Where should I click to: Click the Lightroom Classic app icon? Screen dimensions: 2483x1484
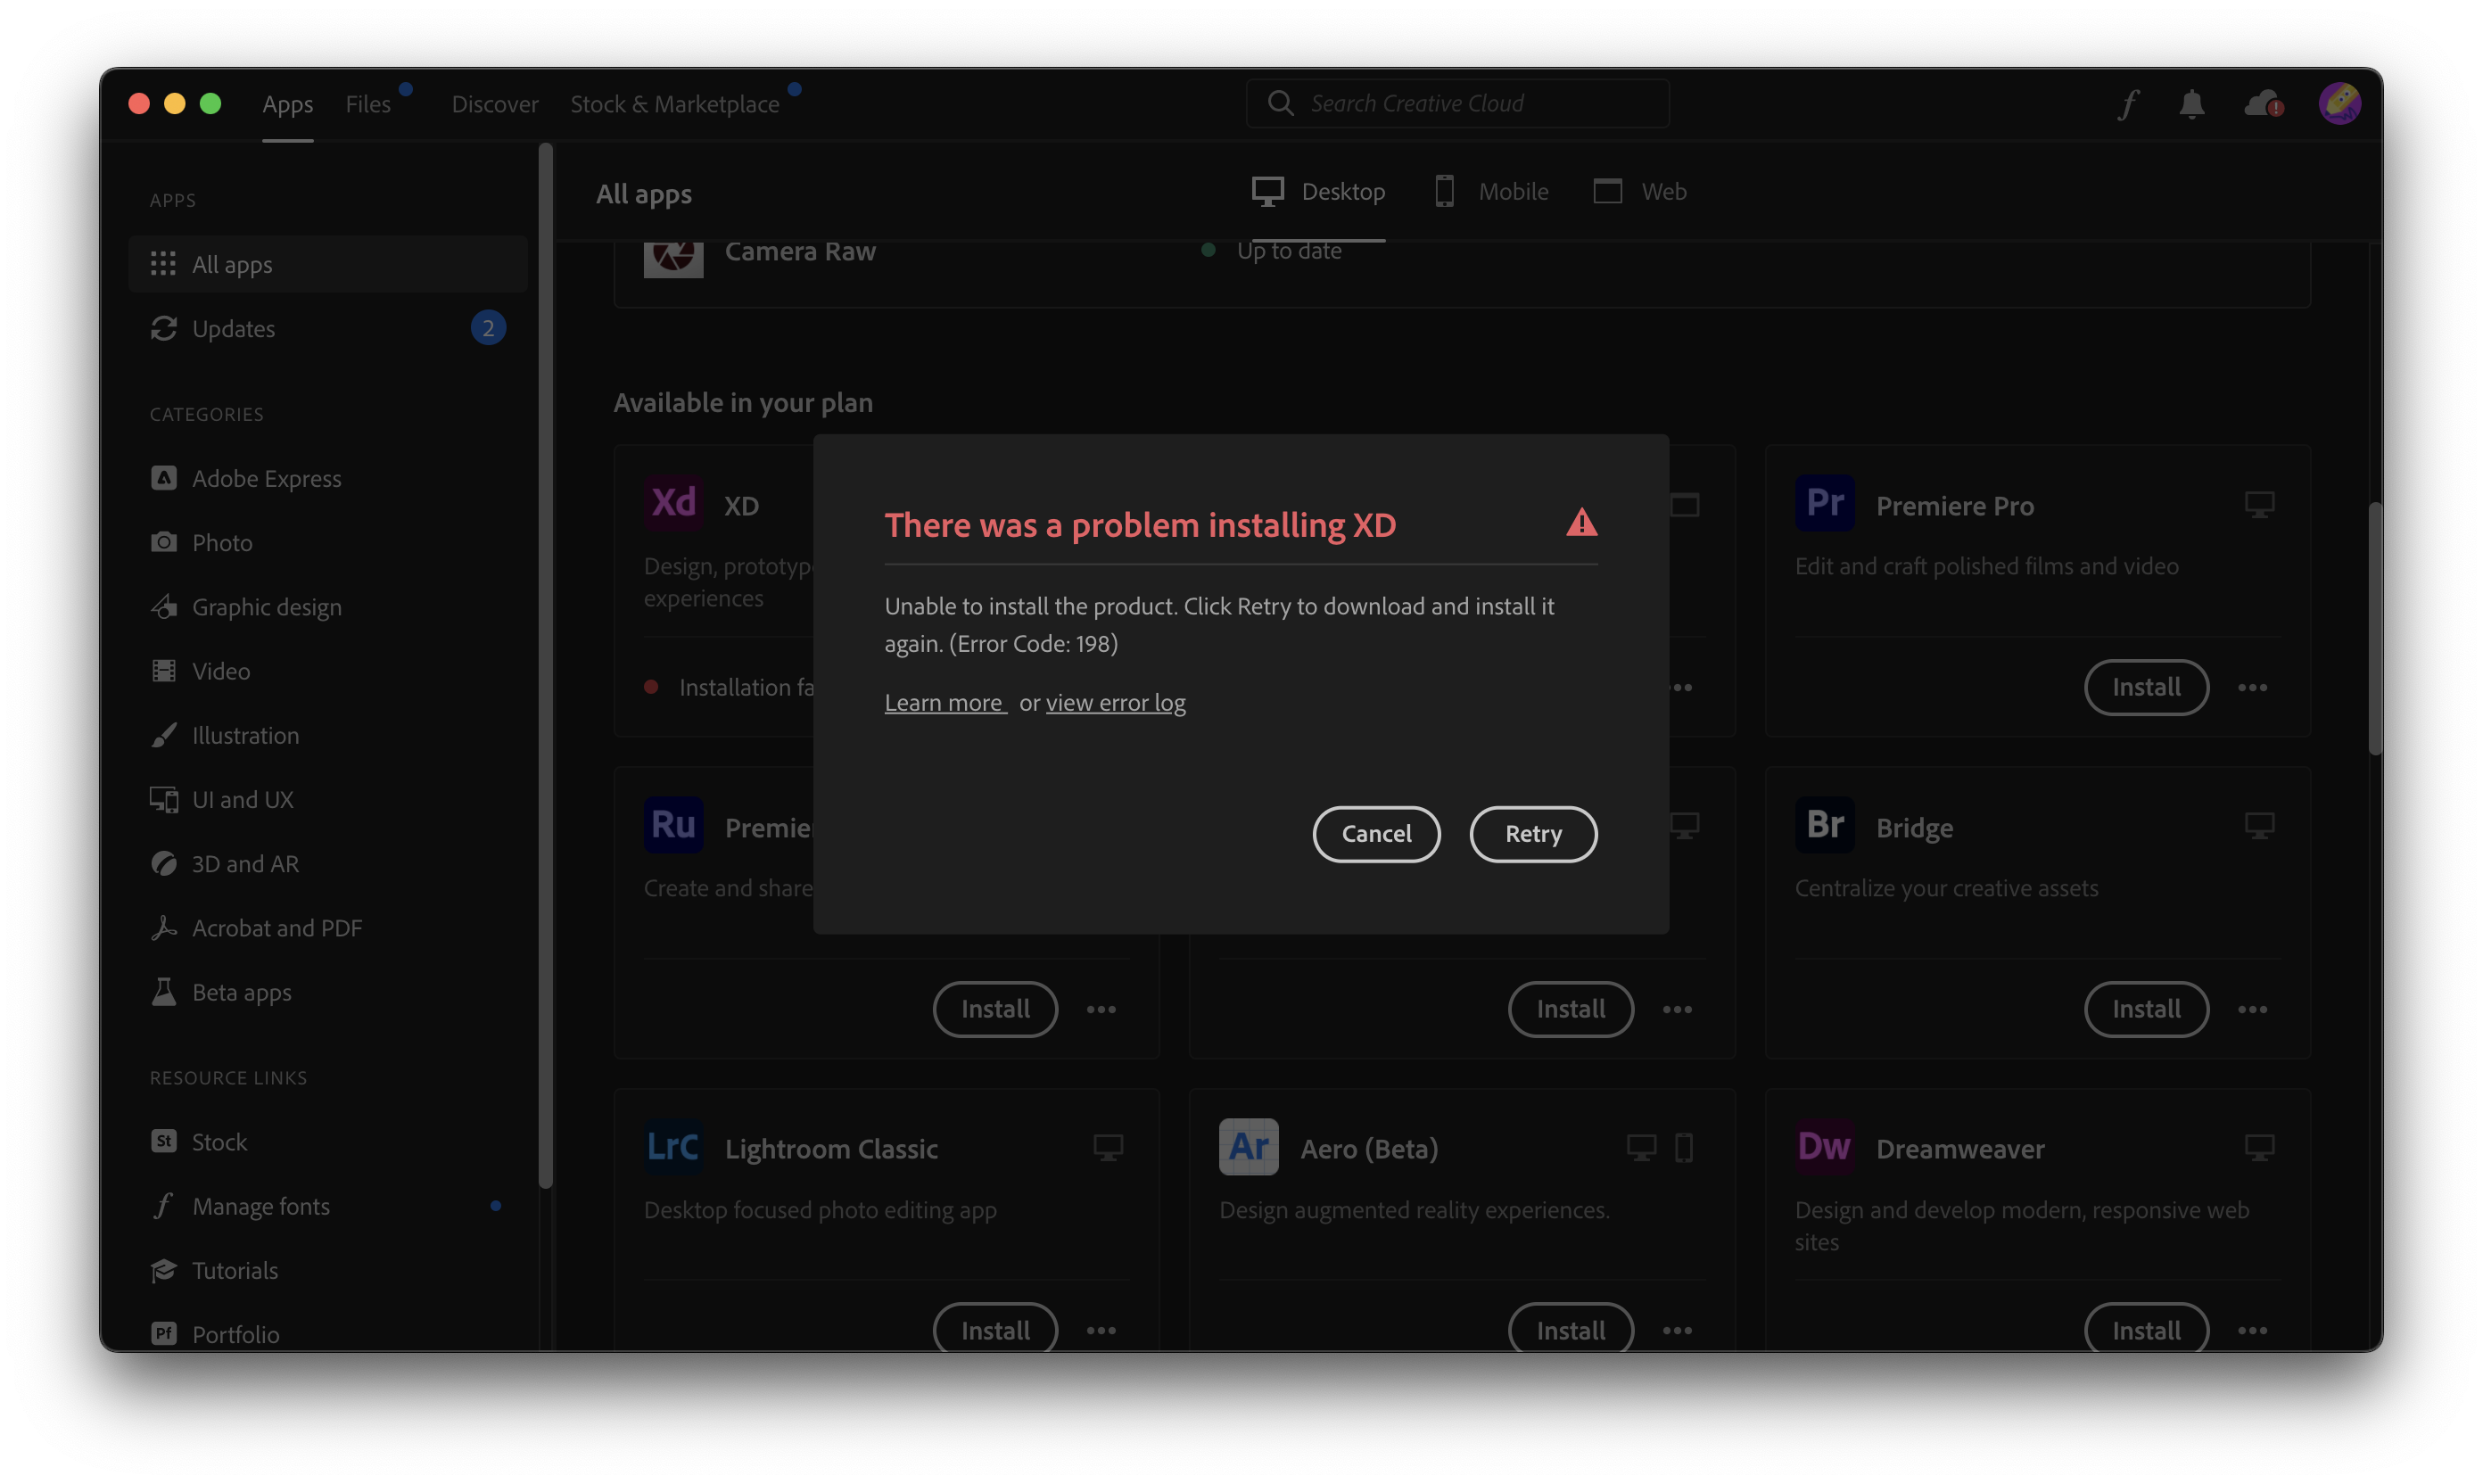673,1146
